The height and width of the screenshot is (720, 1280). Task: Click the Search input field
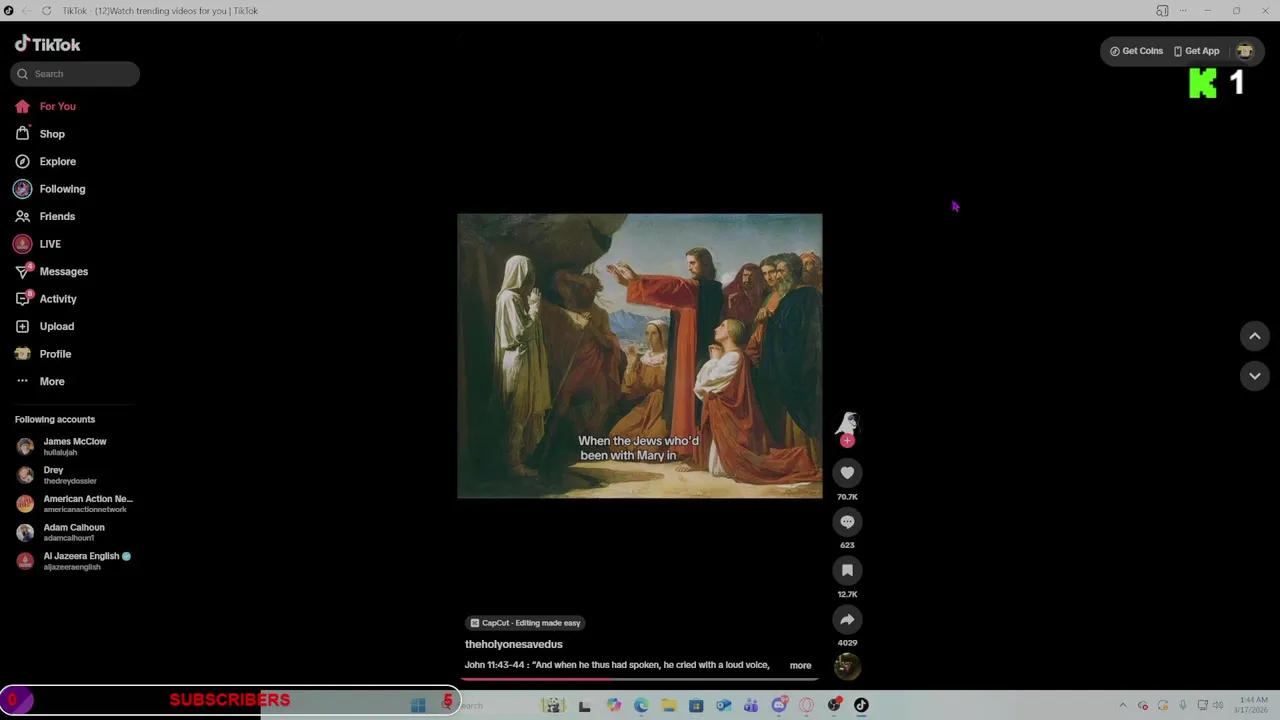pos(75,74)
